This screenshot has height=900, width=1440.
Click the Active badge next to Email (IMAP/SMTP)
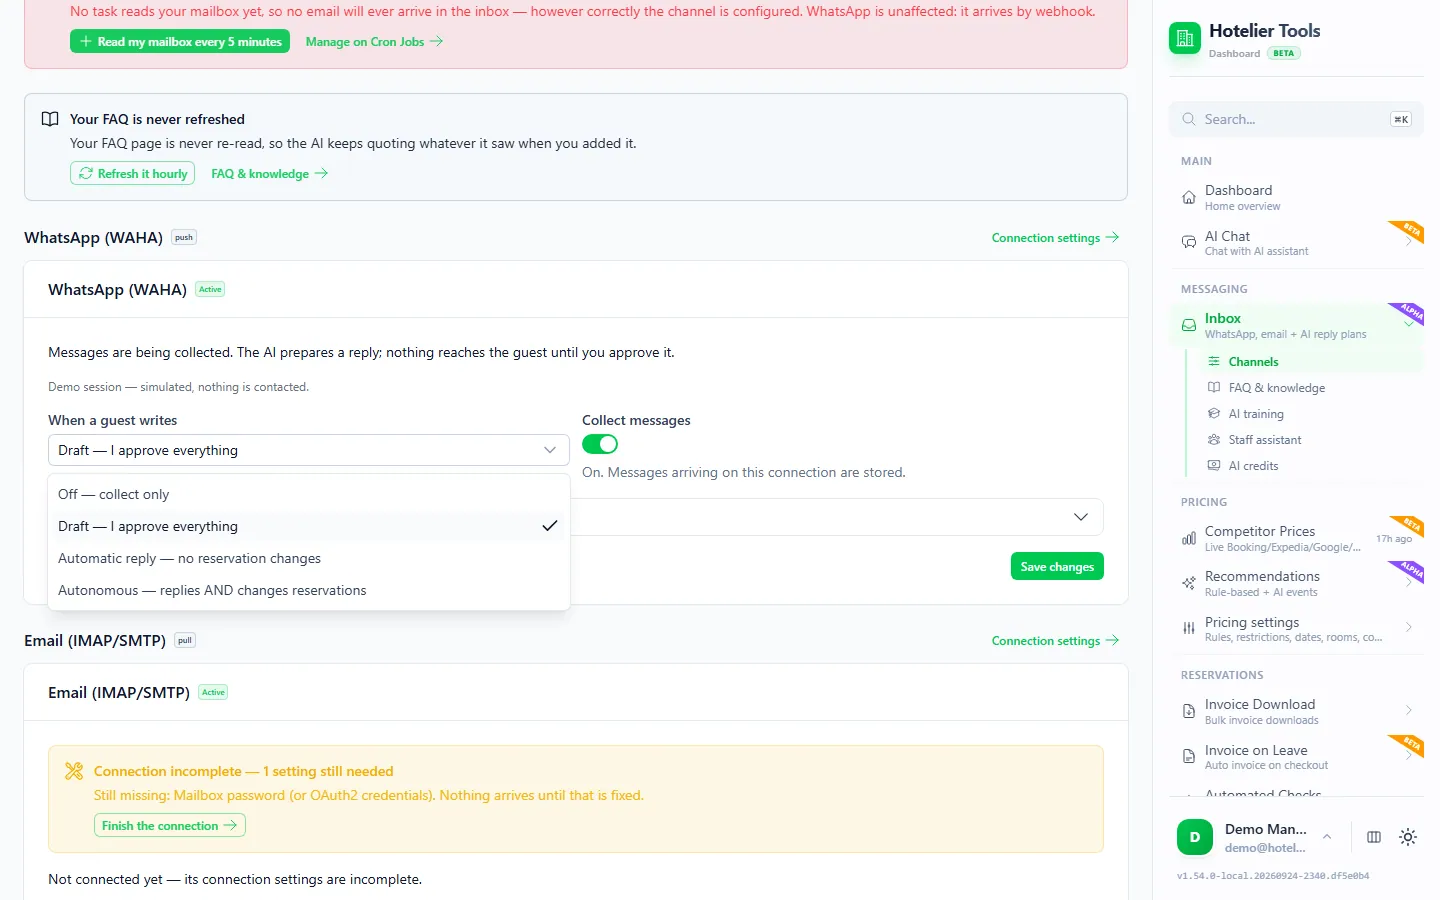pos(213,692)
